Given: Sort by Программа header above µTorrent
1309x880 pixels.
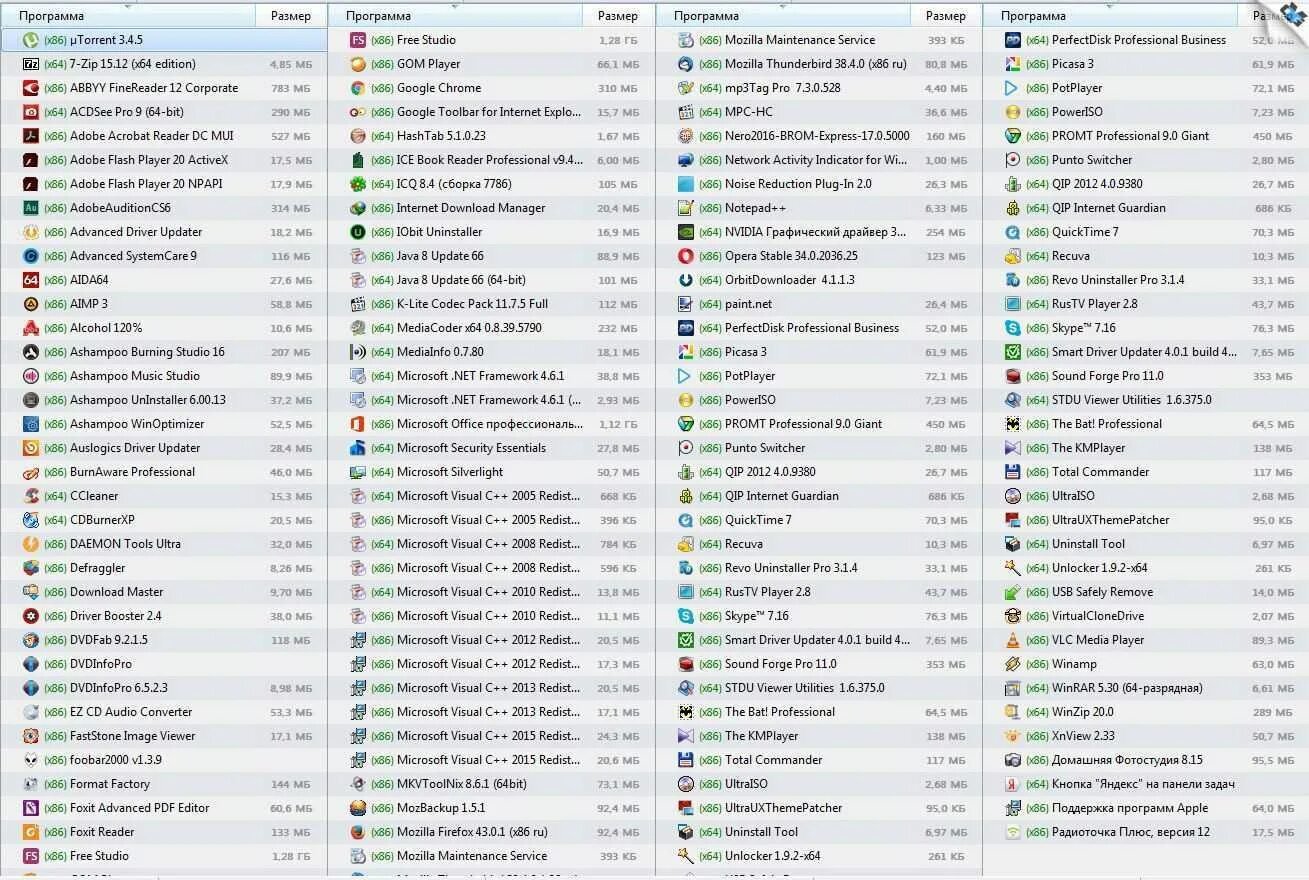Looking at the screenshot, I should (128, 16).
